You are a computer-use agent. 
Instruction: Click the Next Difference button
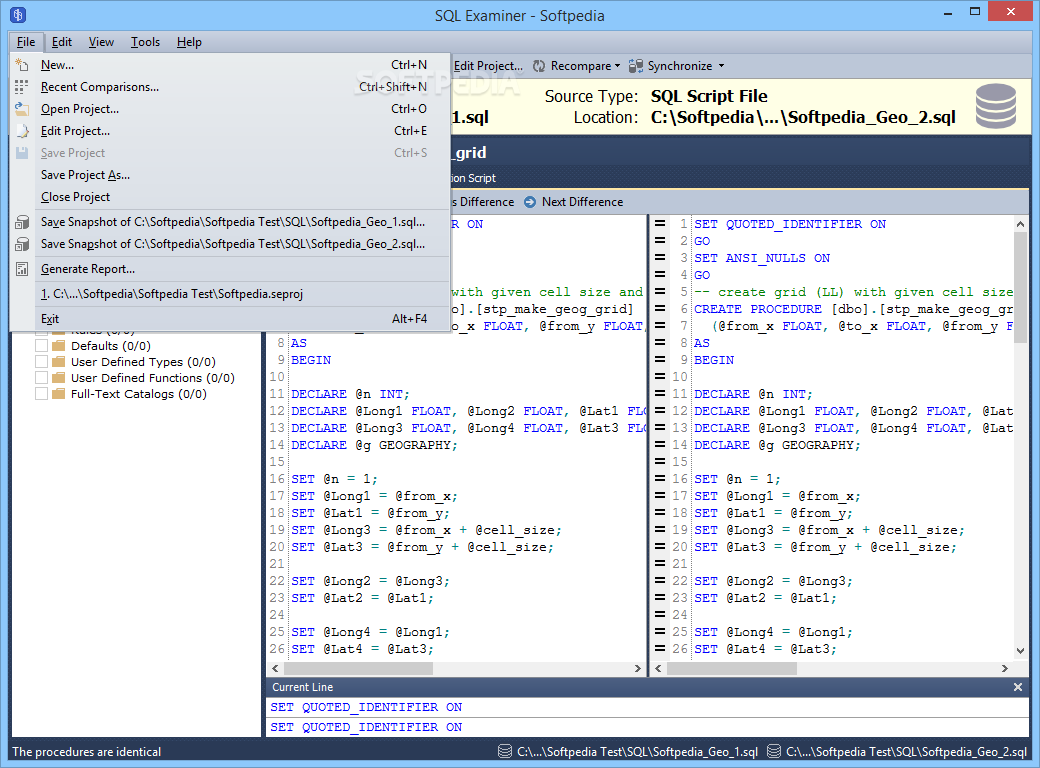coord(574,202)
